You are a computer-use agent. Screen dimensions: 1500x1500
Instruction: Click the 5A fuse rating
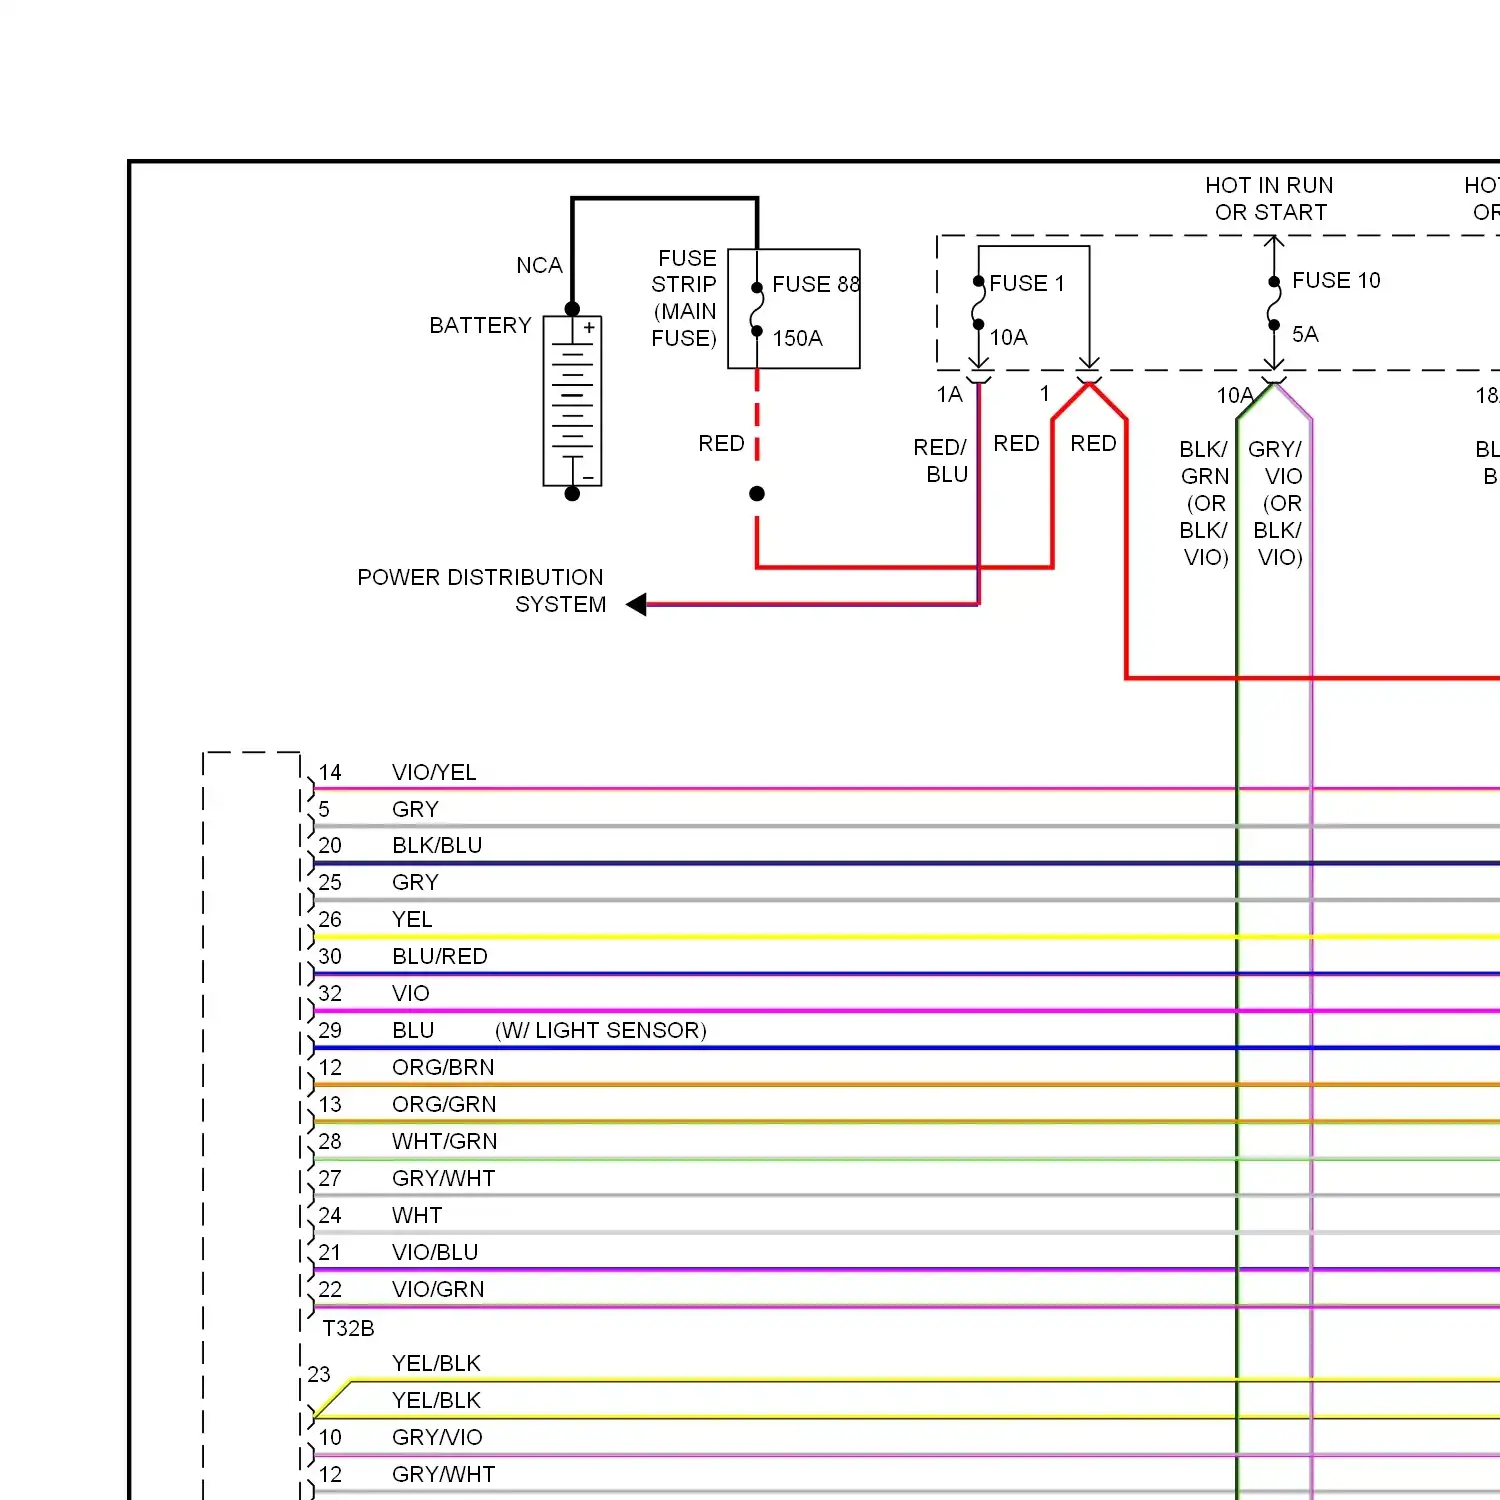(1305, 335)
